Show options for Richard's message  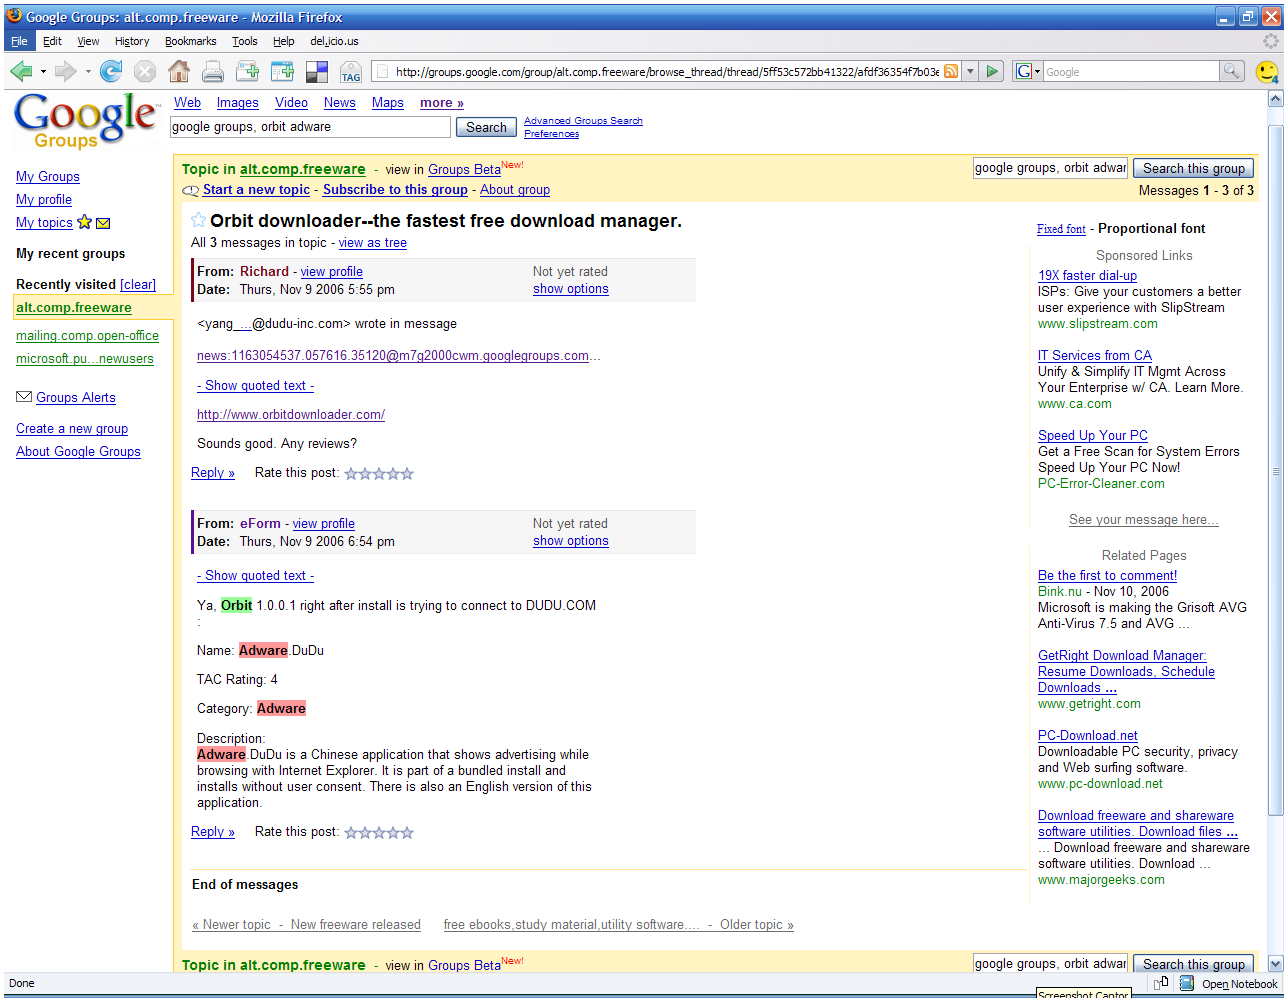point(570,289)
